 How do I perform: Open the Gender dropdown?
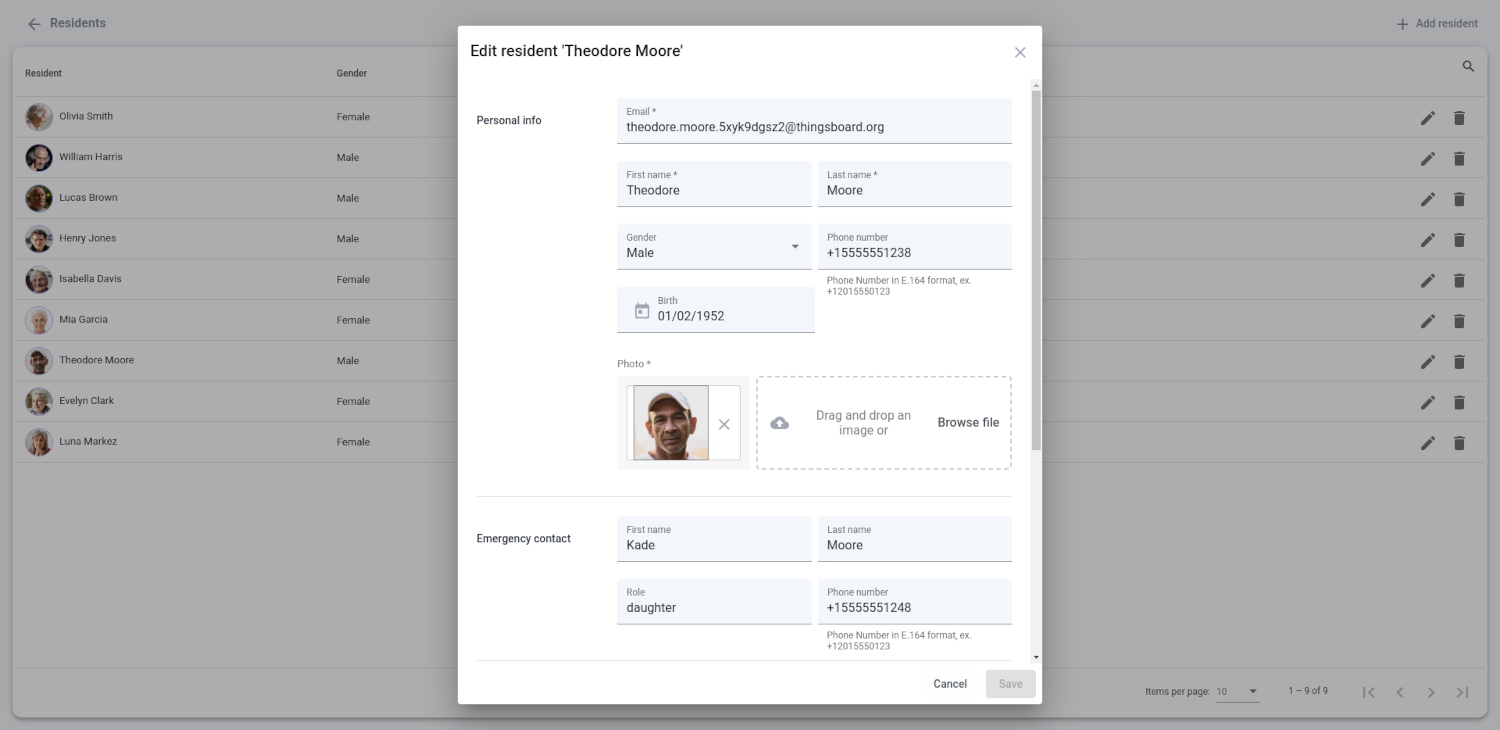pos(714,246)
